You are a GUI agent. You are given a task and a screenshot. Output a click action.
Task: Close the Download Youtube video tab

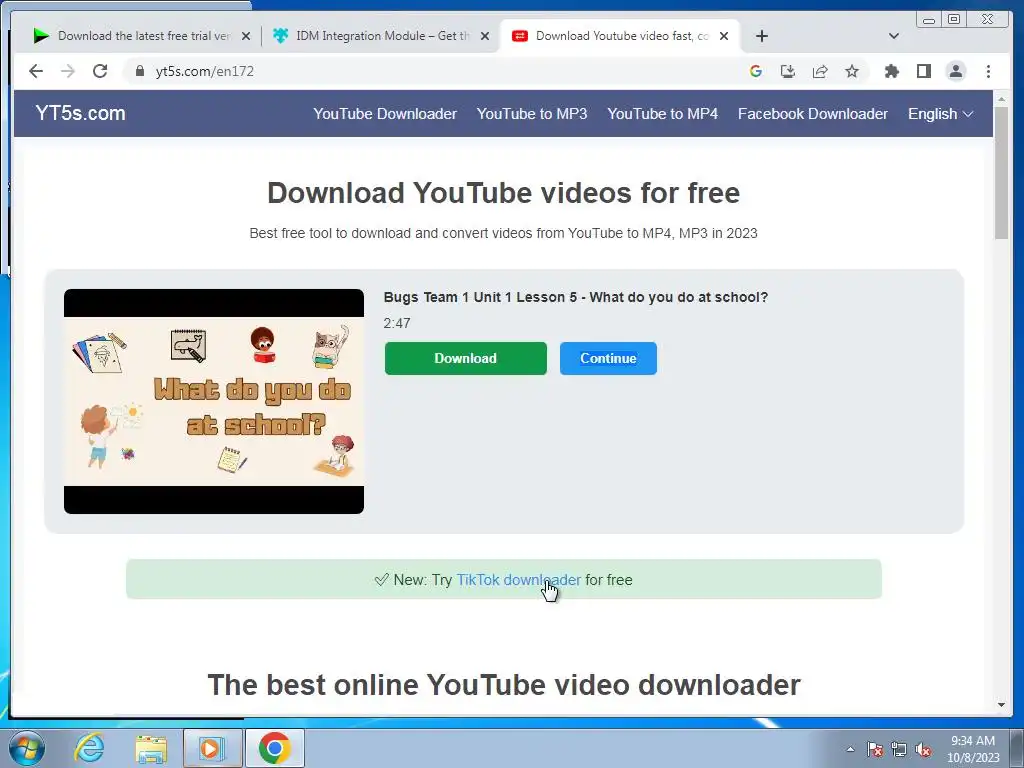pos(724,36)
